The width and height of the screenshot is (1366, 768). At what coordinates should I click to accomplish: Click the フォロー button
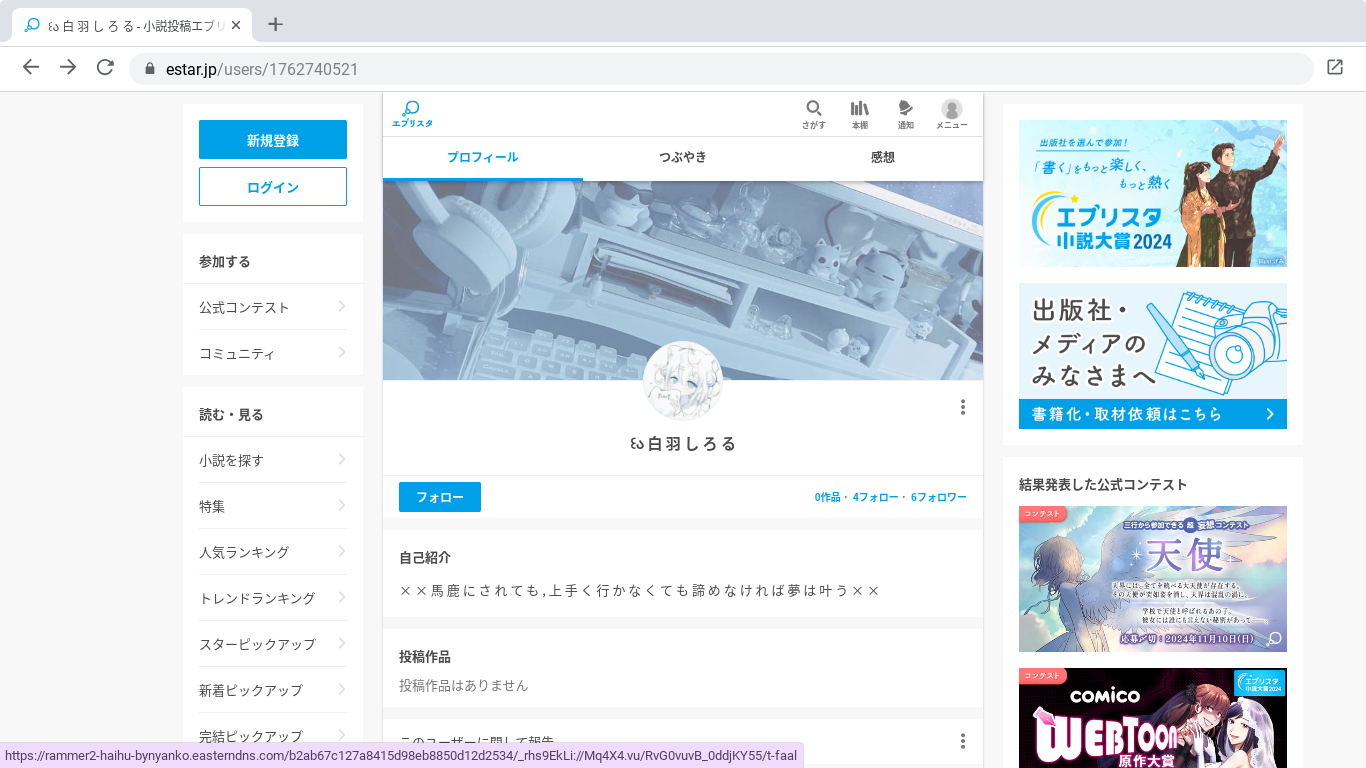click(440, 497)
